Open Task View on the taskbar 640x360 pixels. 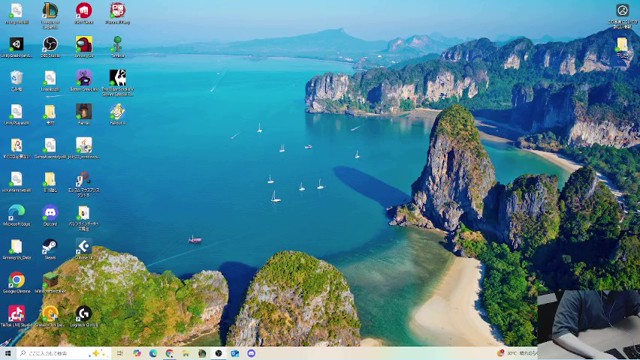(x=120, y=353)
